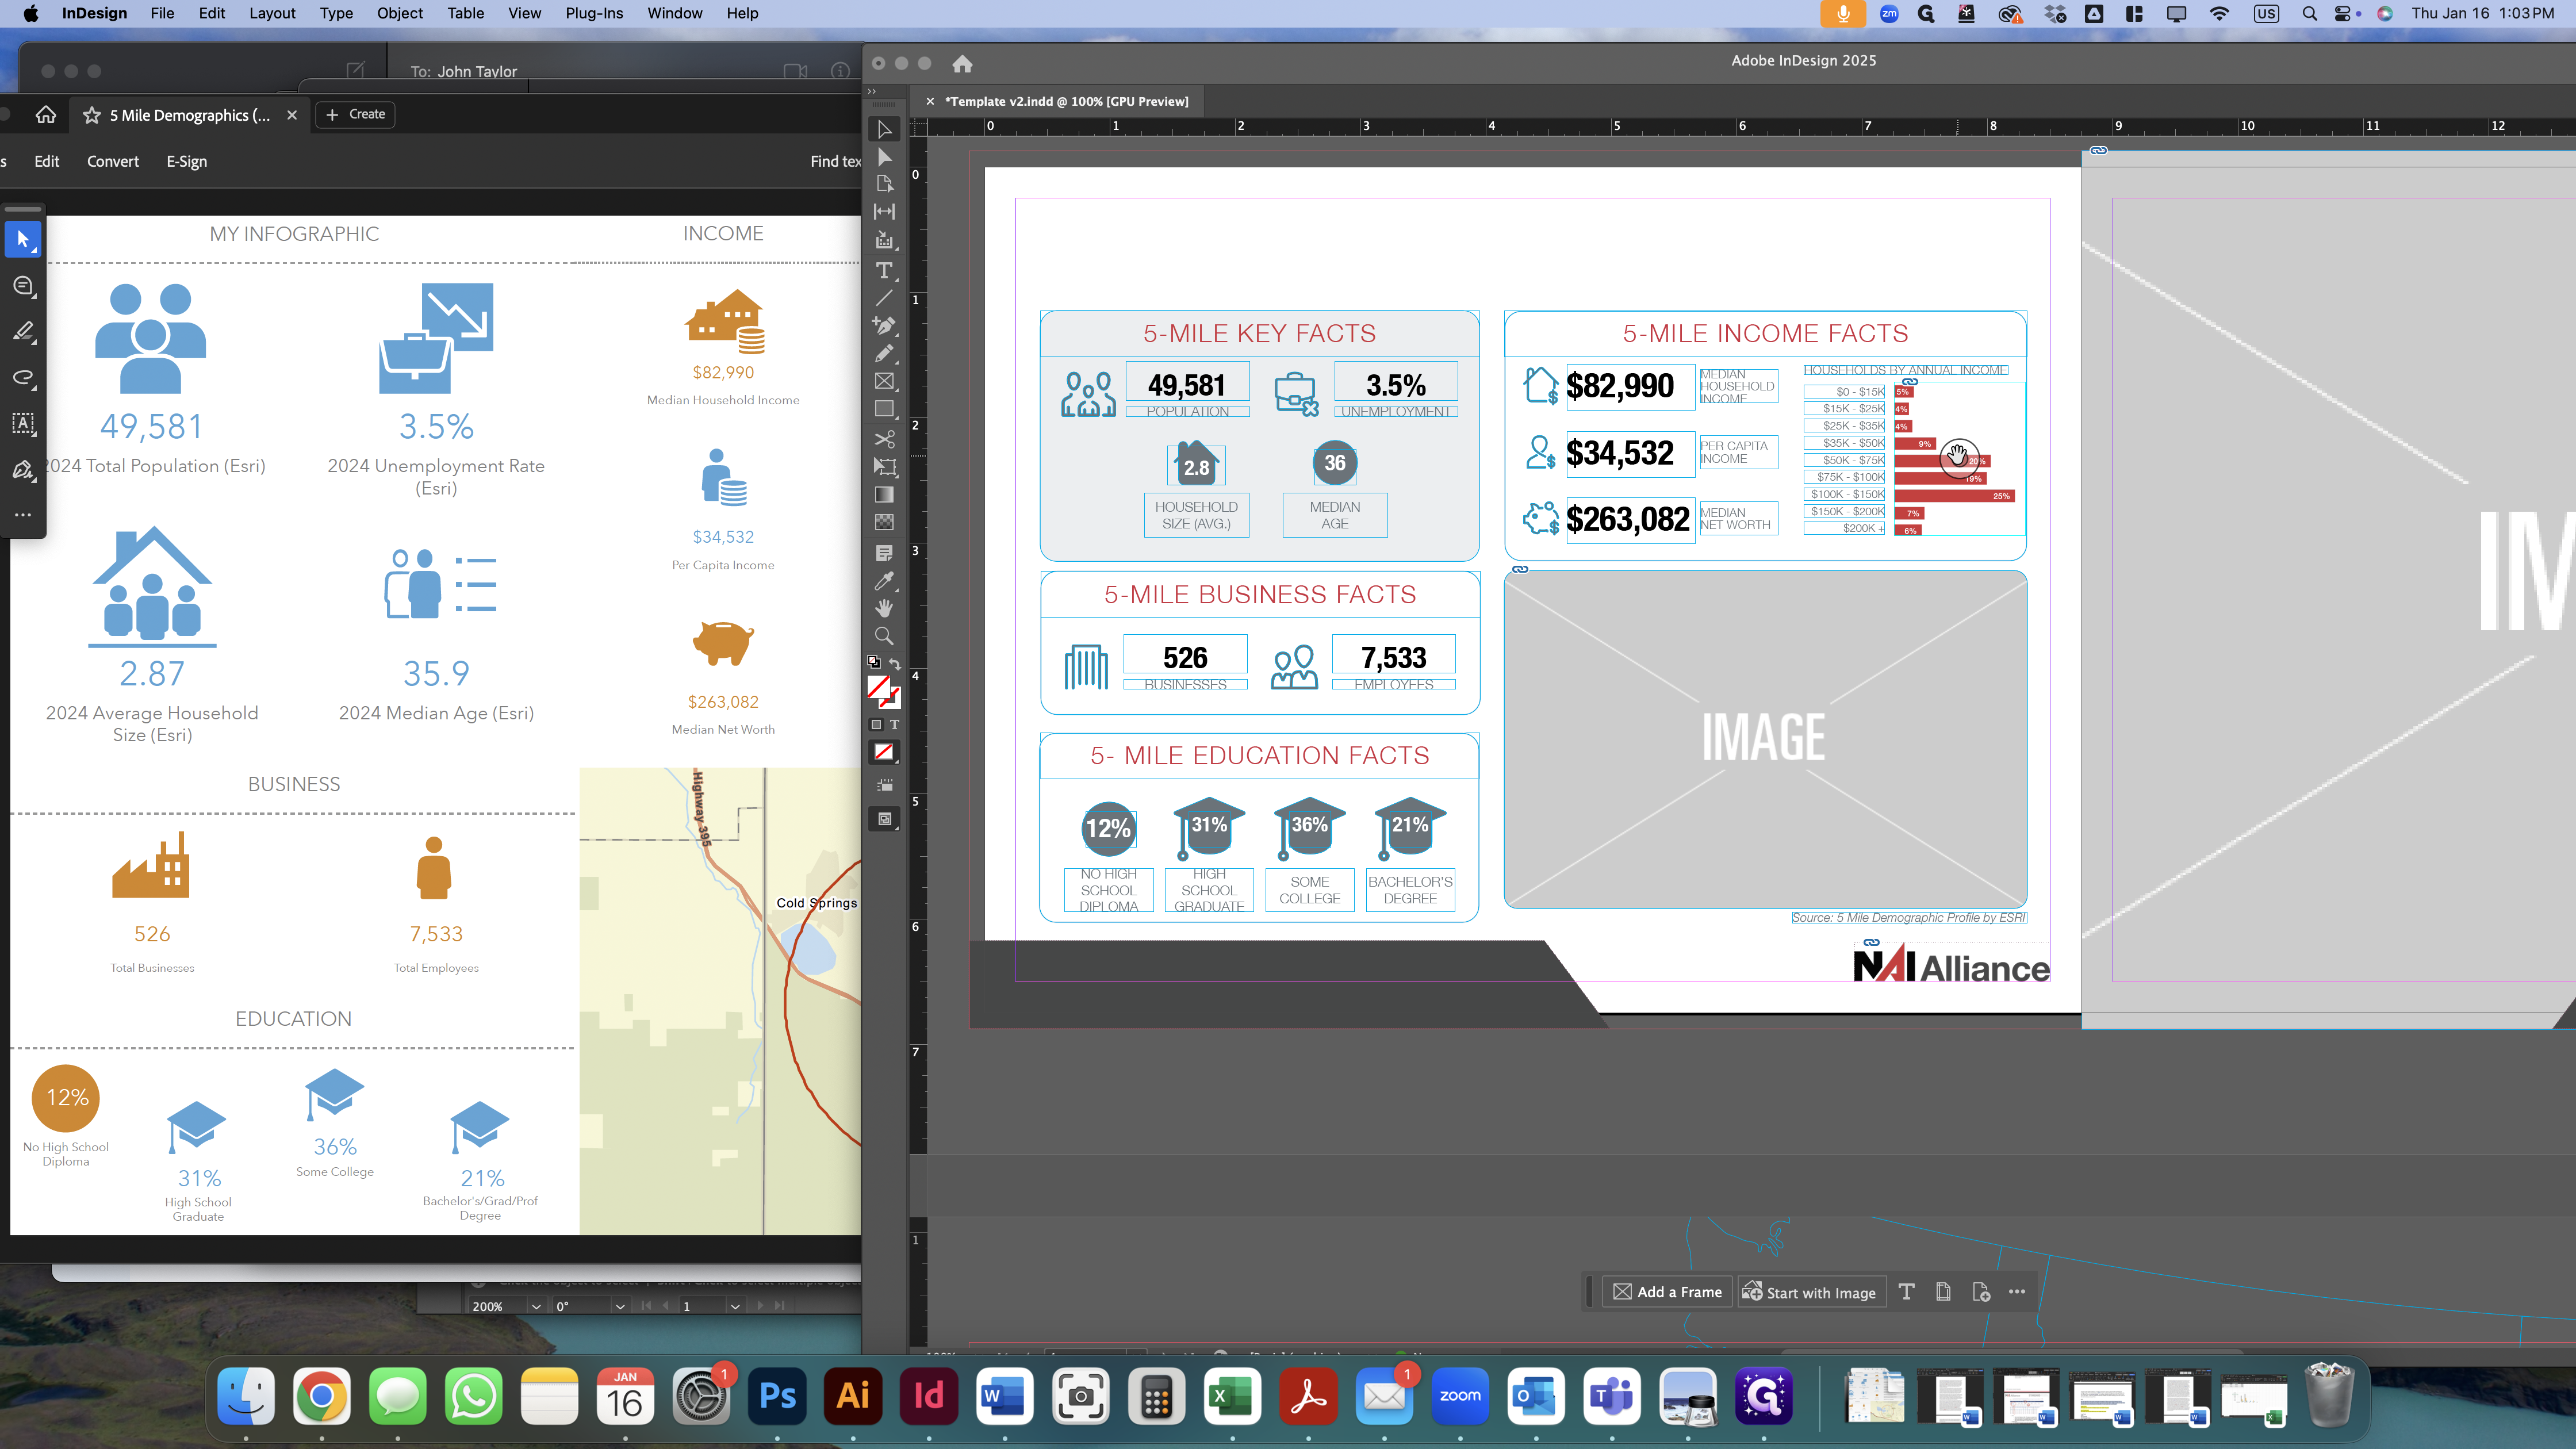The width and height of the screenshot is (2576, 1449).
Task: Select the Eyedropper tool
Action: (x=884, y=581)
